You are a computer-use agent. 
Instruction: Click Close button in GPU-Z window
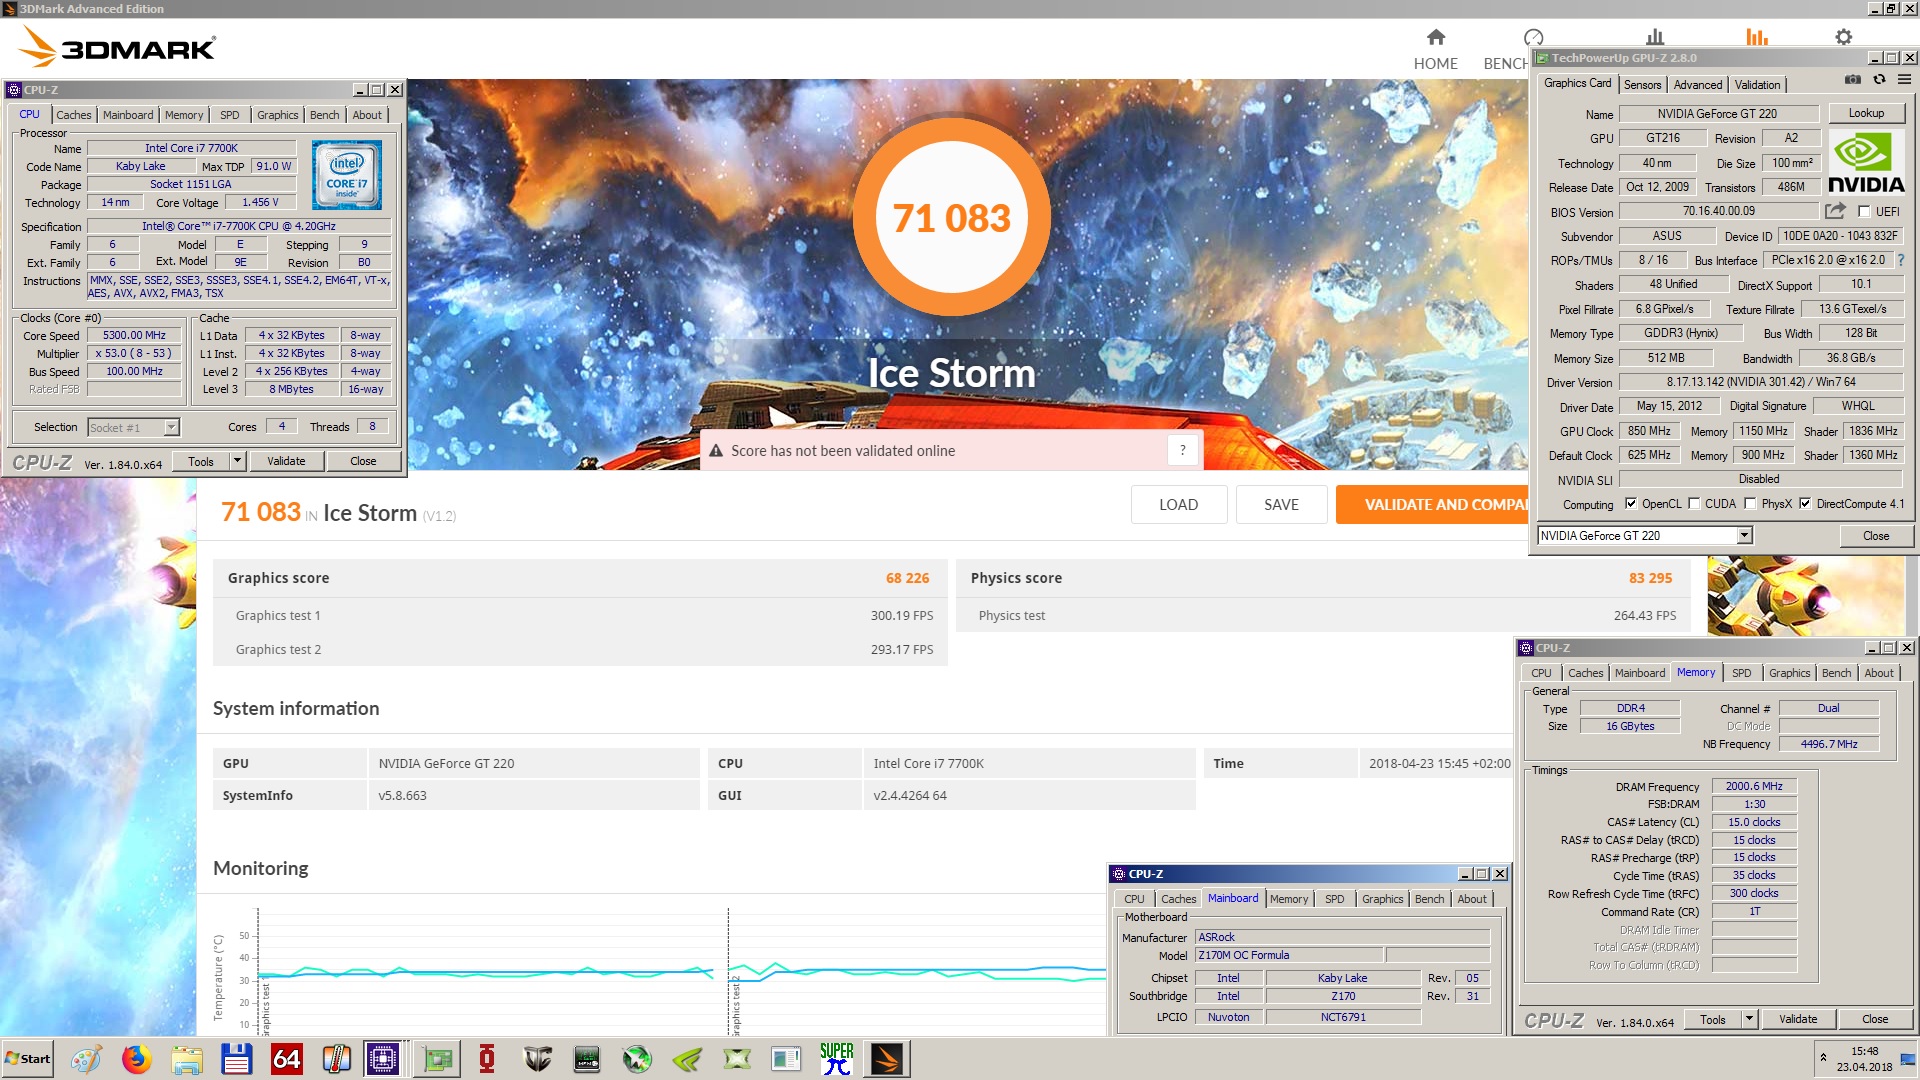tap(1876, 536)
